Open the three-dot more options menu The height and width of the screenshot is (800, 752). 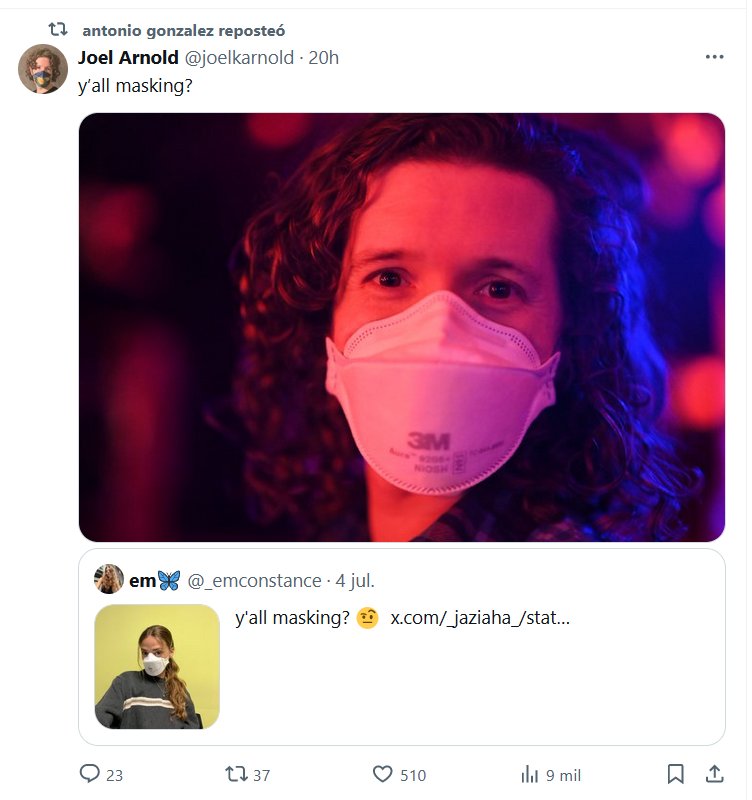714,57
